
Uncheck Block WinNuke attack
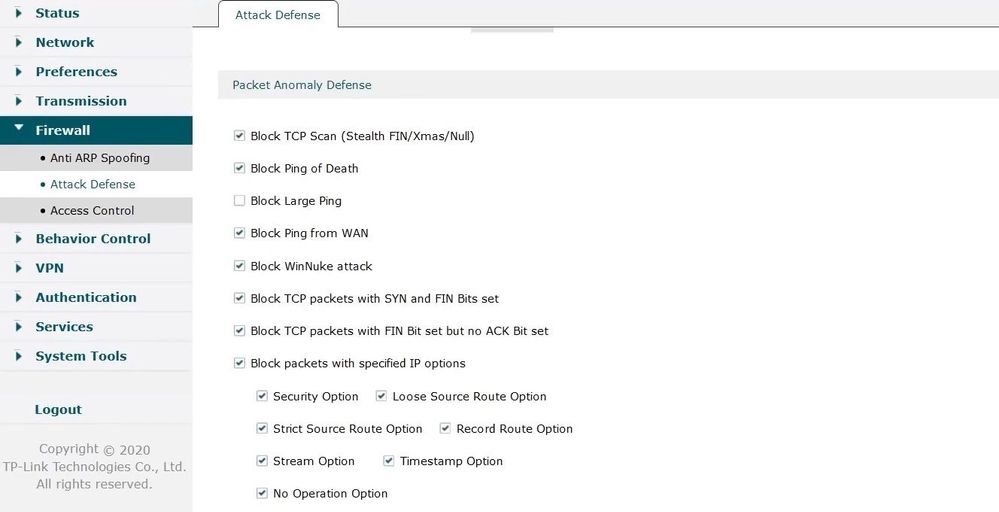239,267
